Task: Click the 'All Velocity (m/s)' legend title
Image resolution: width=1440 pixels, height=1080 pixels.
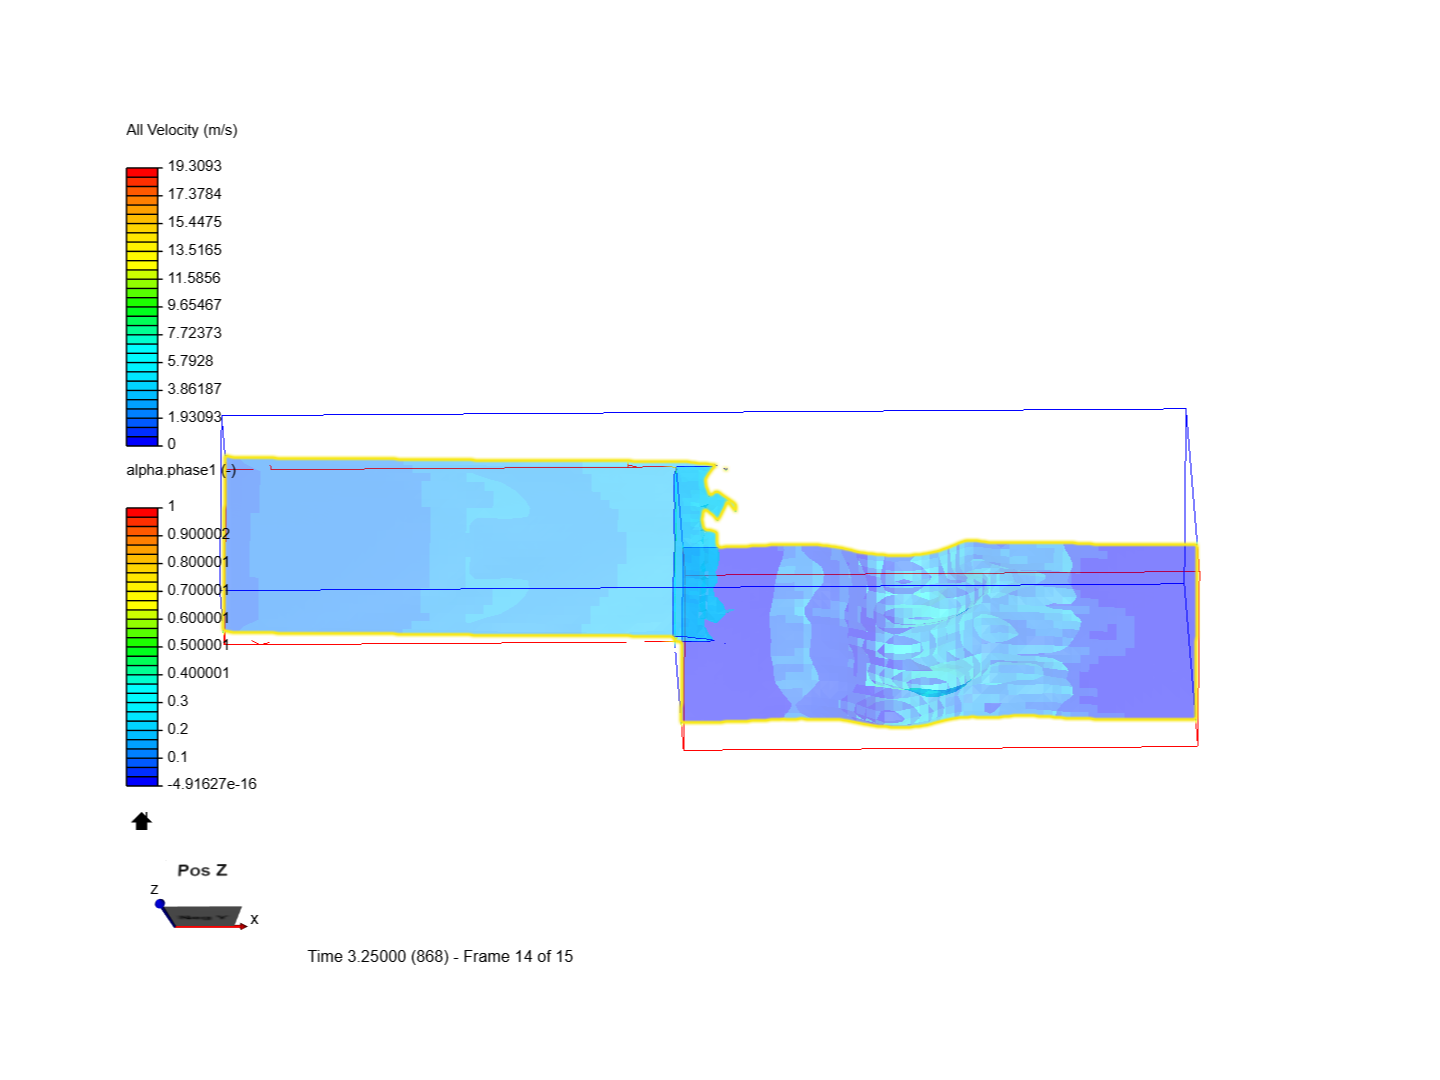Action: (x=182, y=130)
